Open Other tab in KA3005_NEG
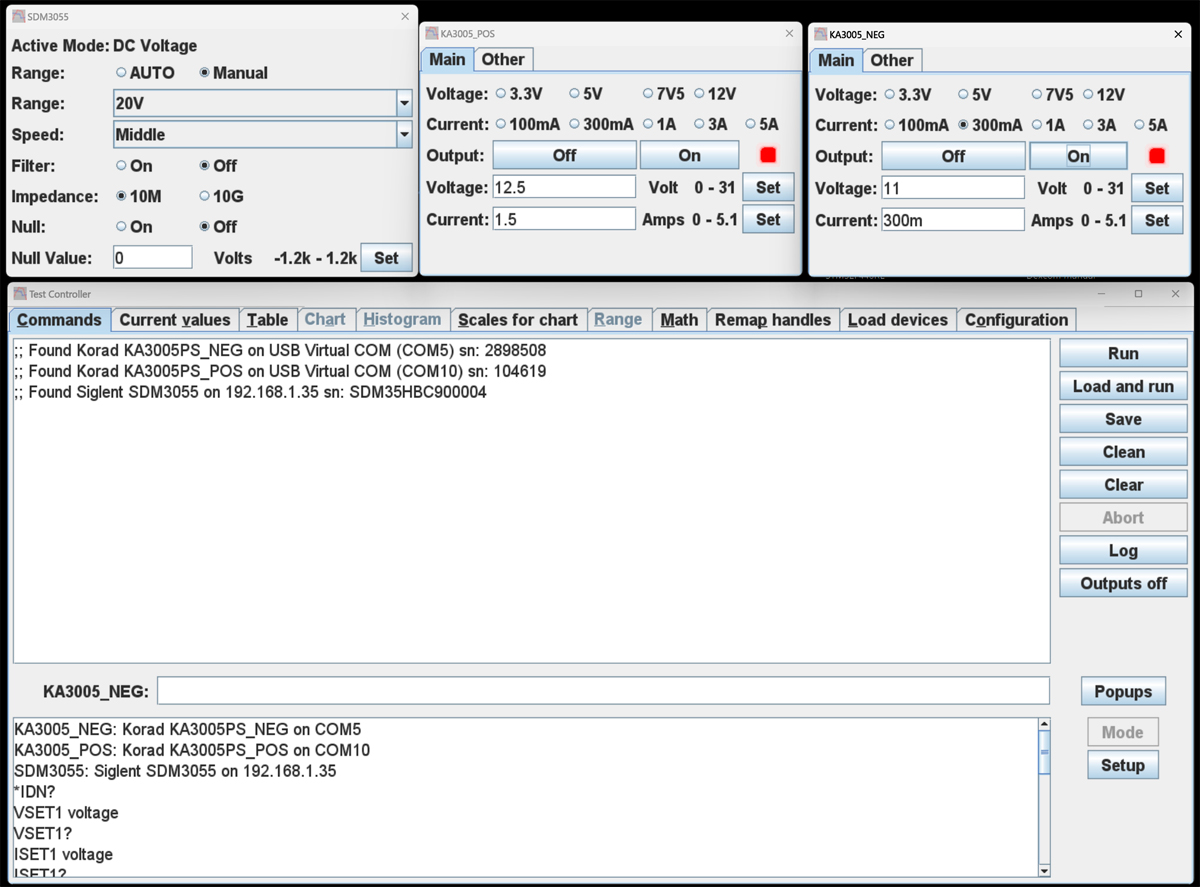This screenshot has height=887, width=1200. pyautogui.click(x=892, y=61)
